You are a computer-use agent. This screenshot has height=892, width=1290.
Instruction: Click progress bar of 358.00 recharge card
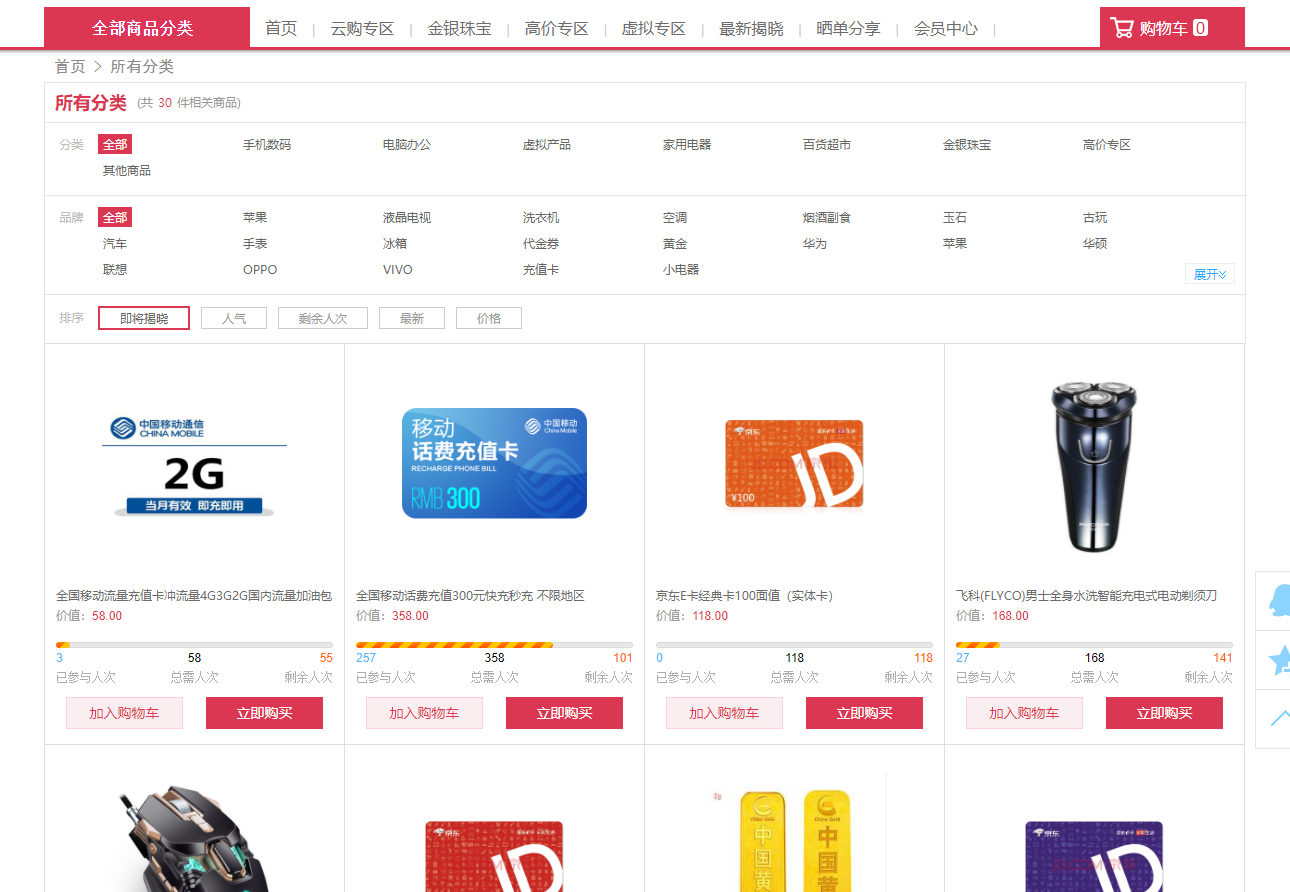point(494,645)
